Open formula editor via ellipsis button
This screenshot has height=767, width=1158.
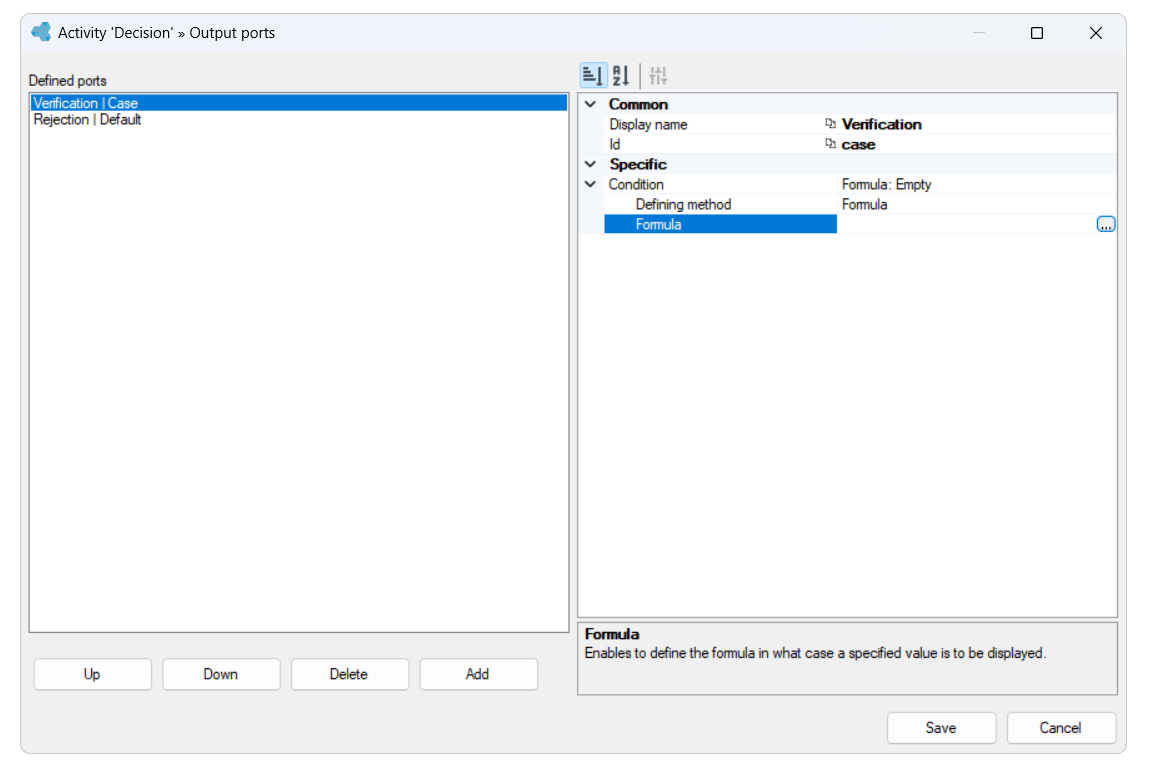[1106, 224]
